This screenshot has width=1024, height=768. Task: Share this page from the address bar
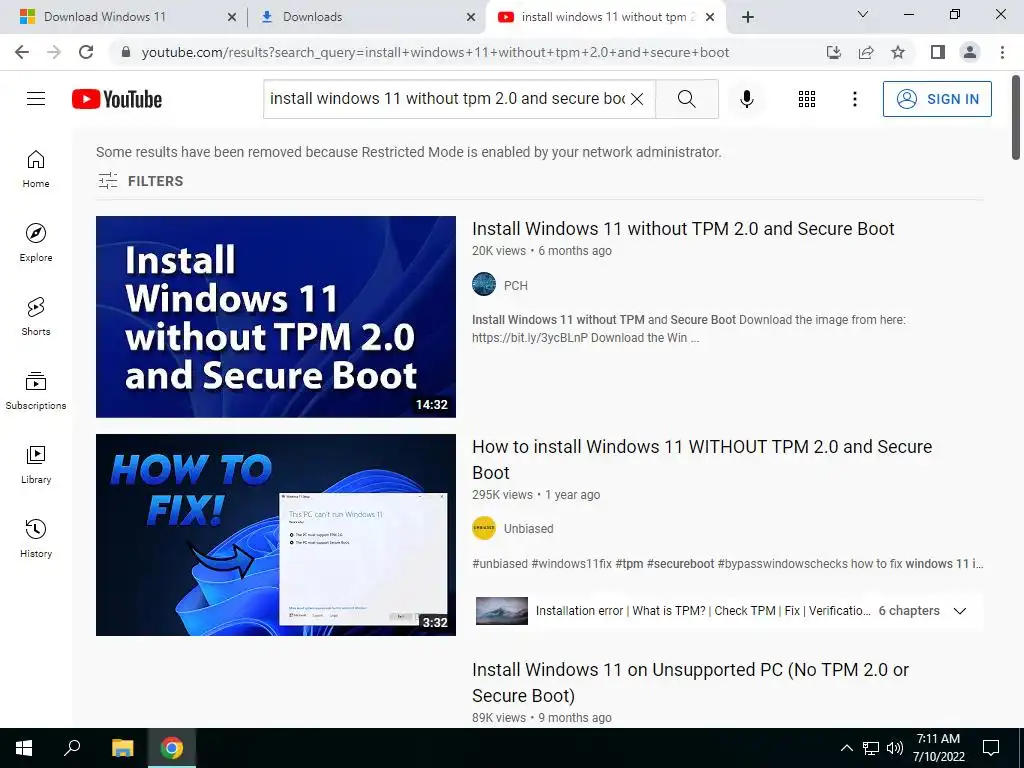click(866, 52)
